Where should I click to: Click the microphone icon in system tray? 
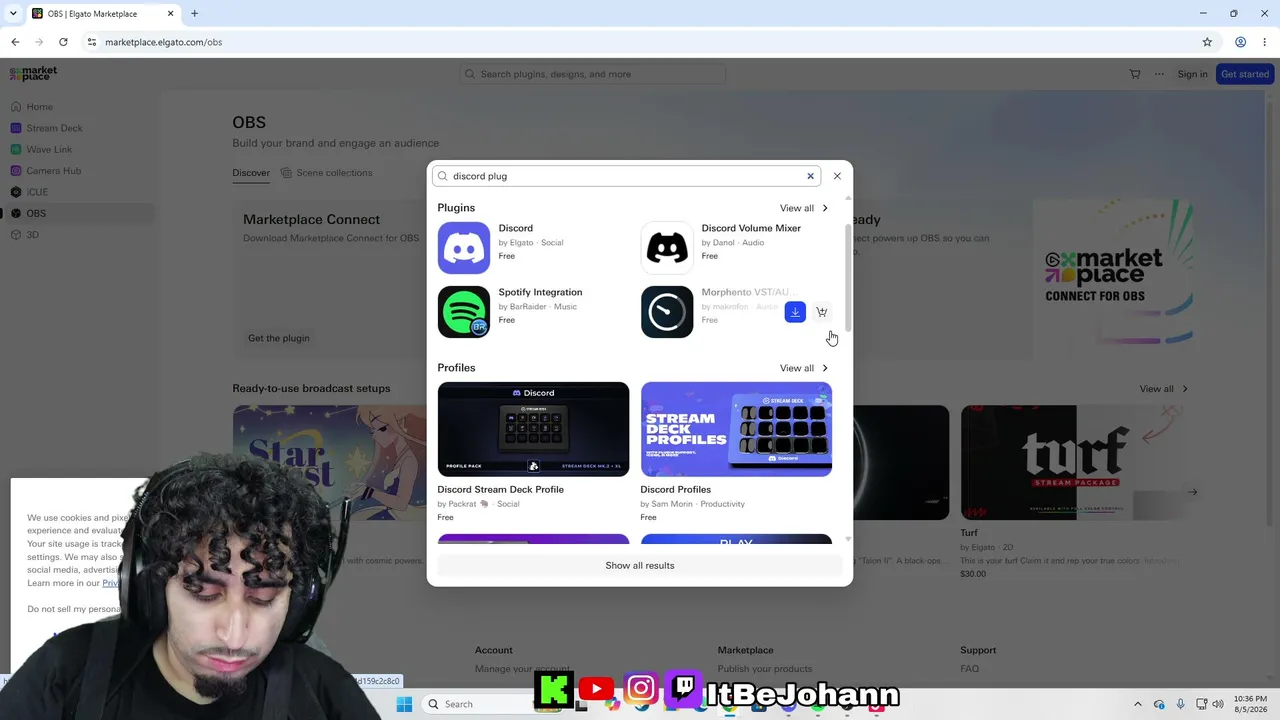pos(1180,704)
